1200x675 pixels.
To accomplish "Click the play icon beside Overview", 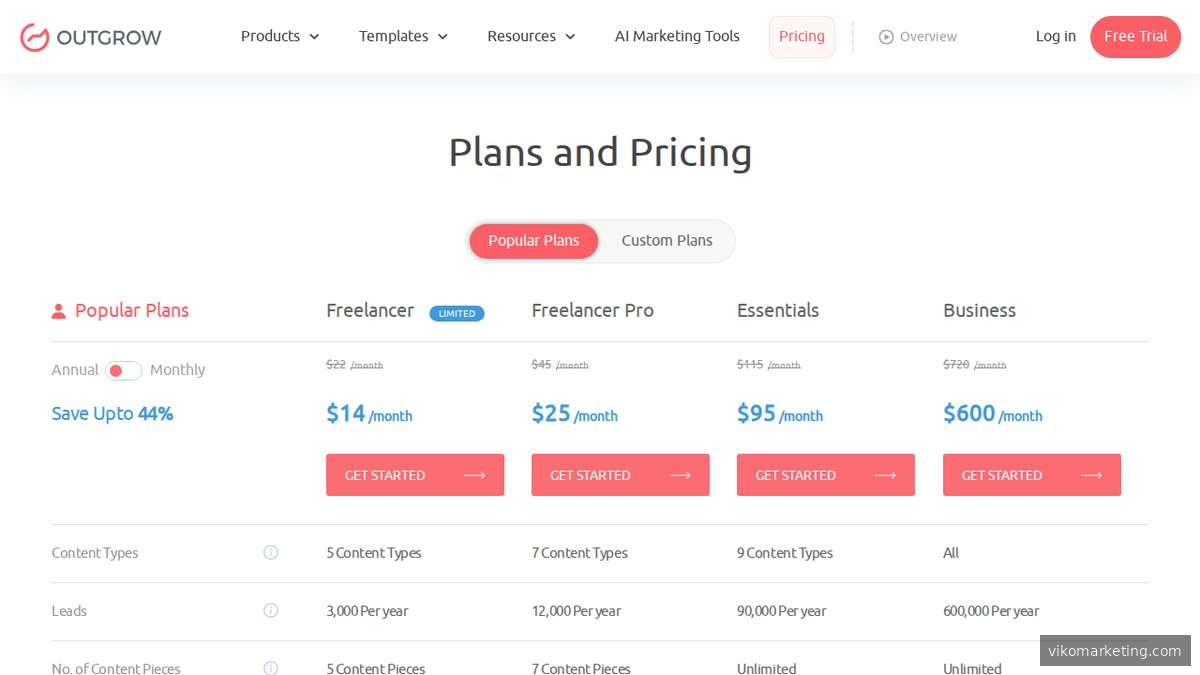I will tap(885, 36).
